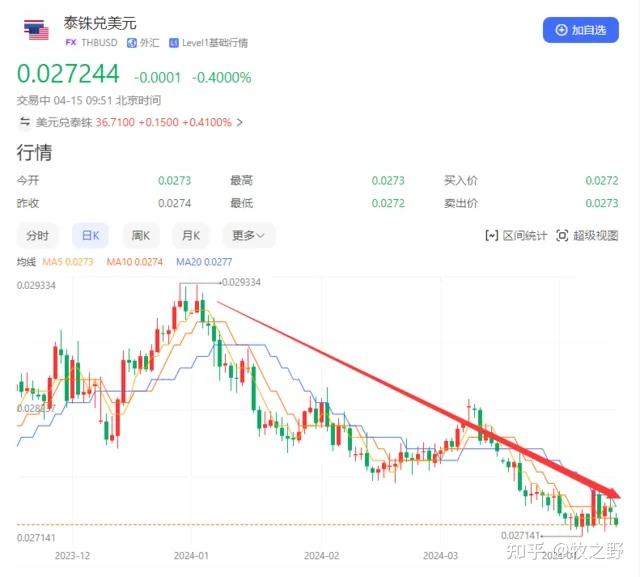Toggle the MA10 moving average line
The image size is (640, 577).
pos(134,262)
